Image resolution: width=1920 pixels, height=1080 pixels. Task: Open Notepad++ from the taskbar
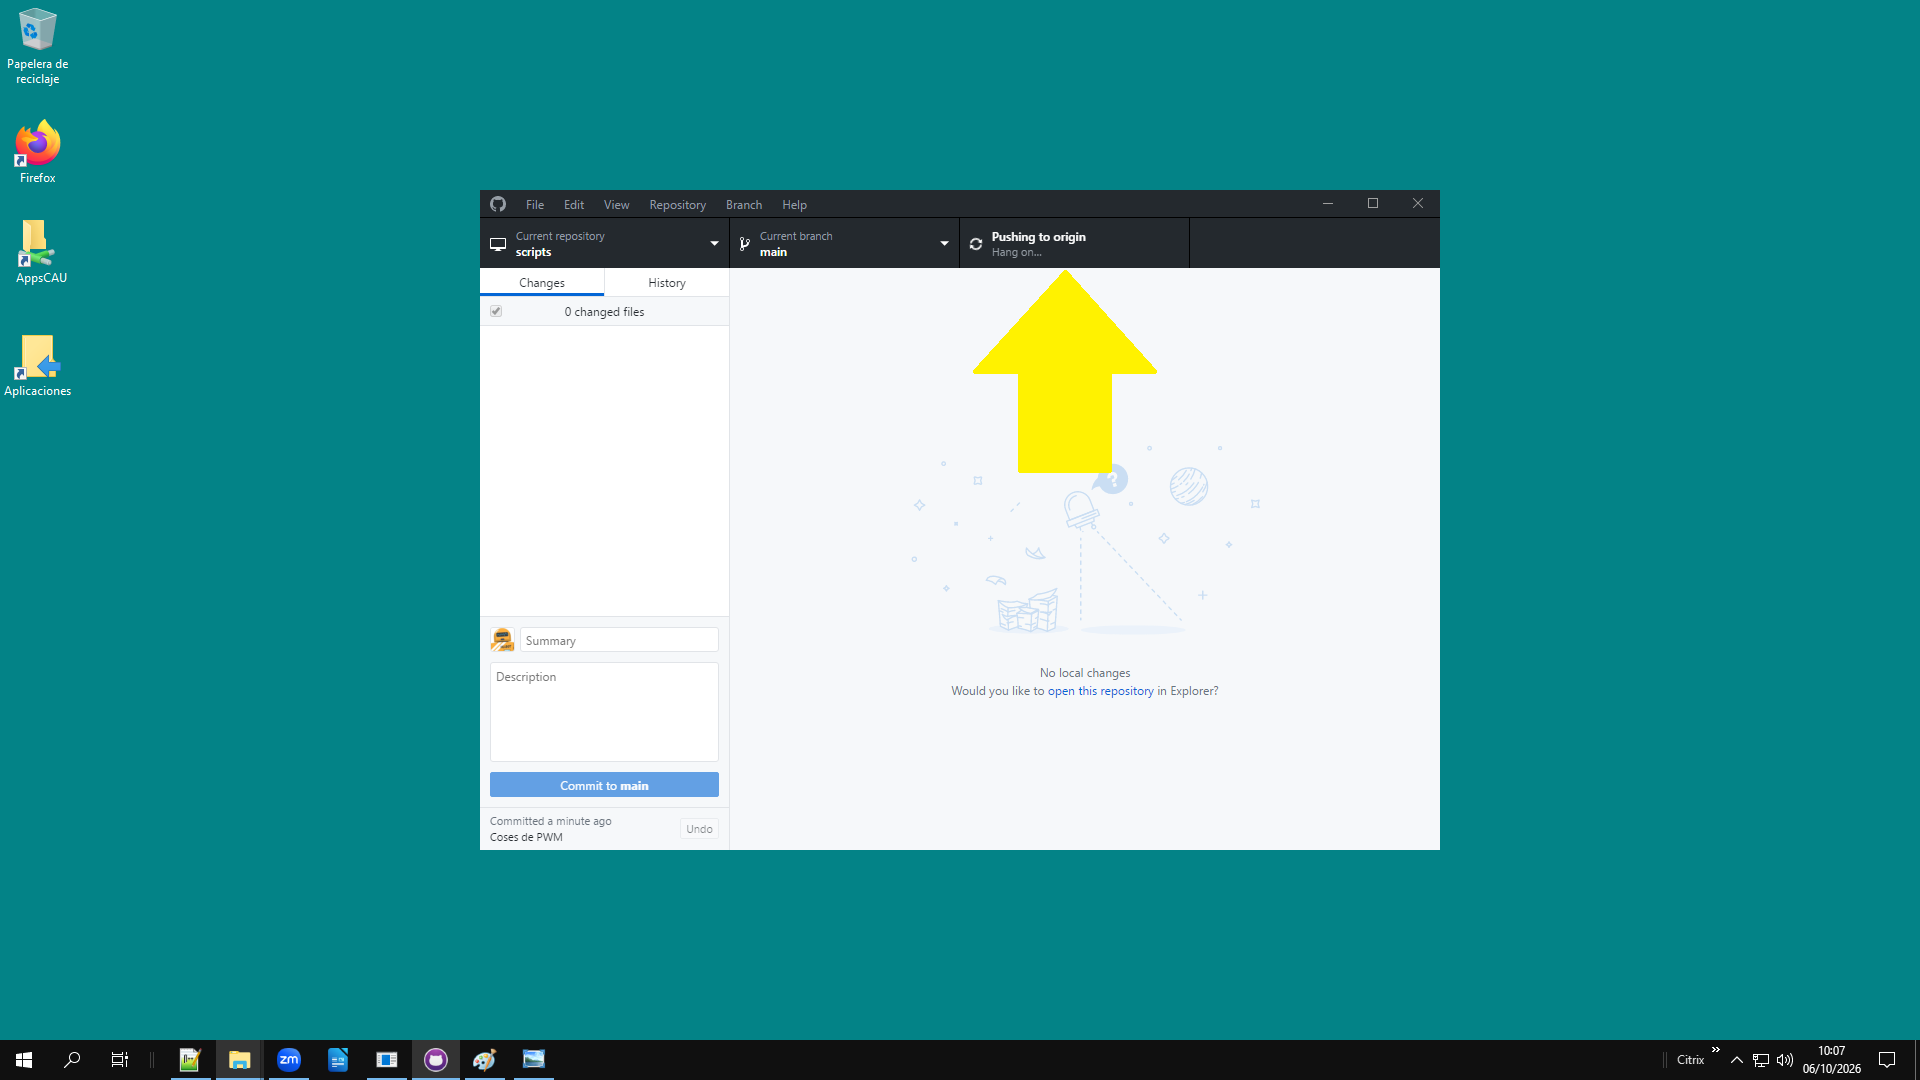coord(190,1060)
